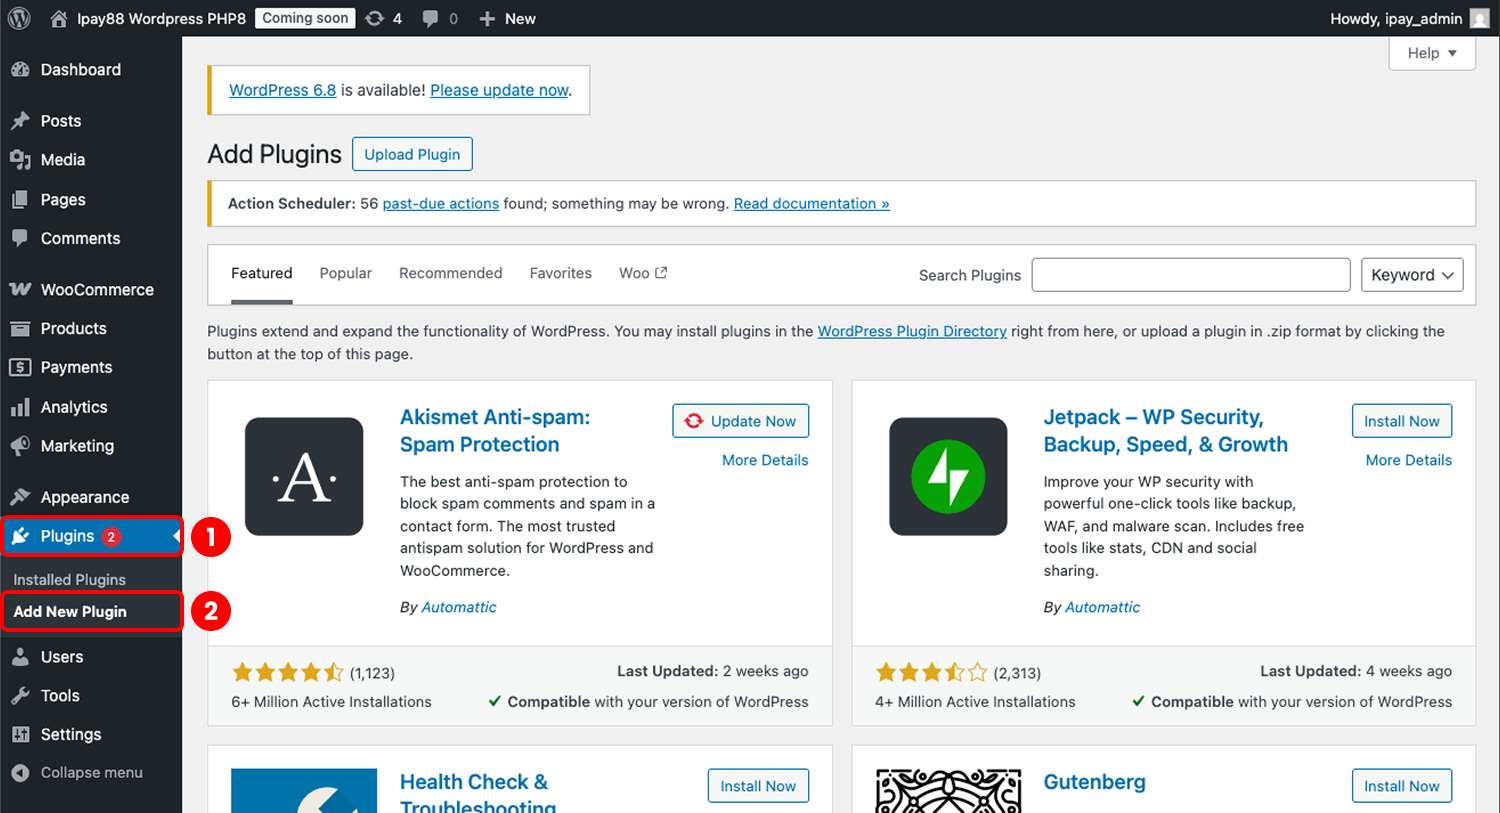Click the Upload Plugin button
Image resolution: width=1500 pixels, height=813 pixels.
[412, 154]
